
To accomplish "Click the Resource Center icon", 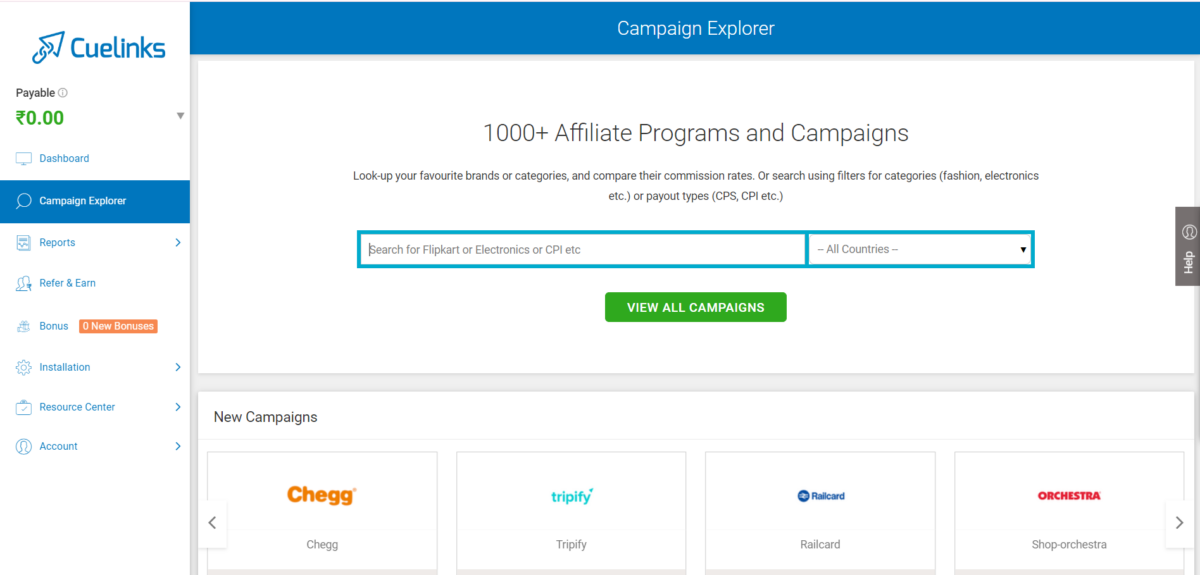I will (x=24, y=407).
